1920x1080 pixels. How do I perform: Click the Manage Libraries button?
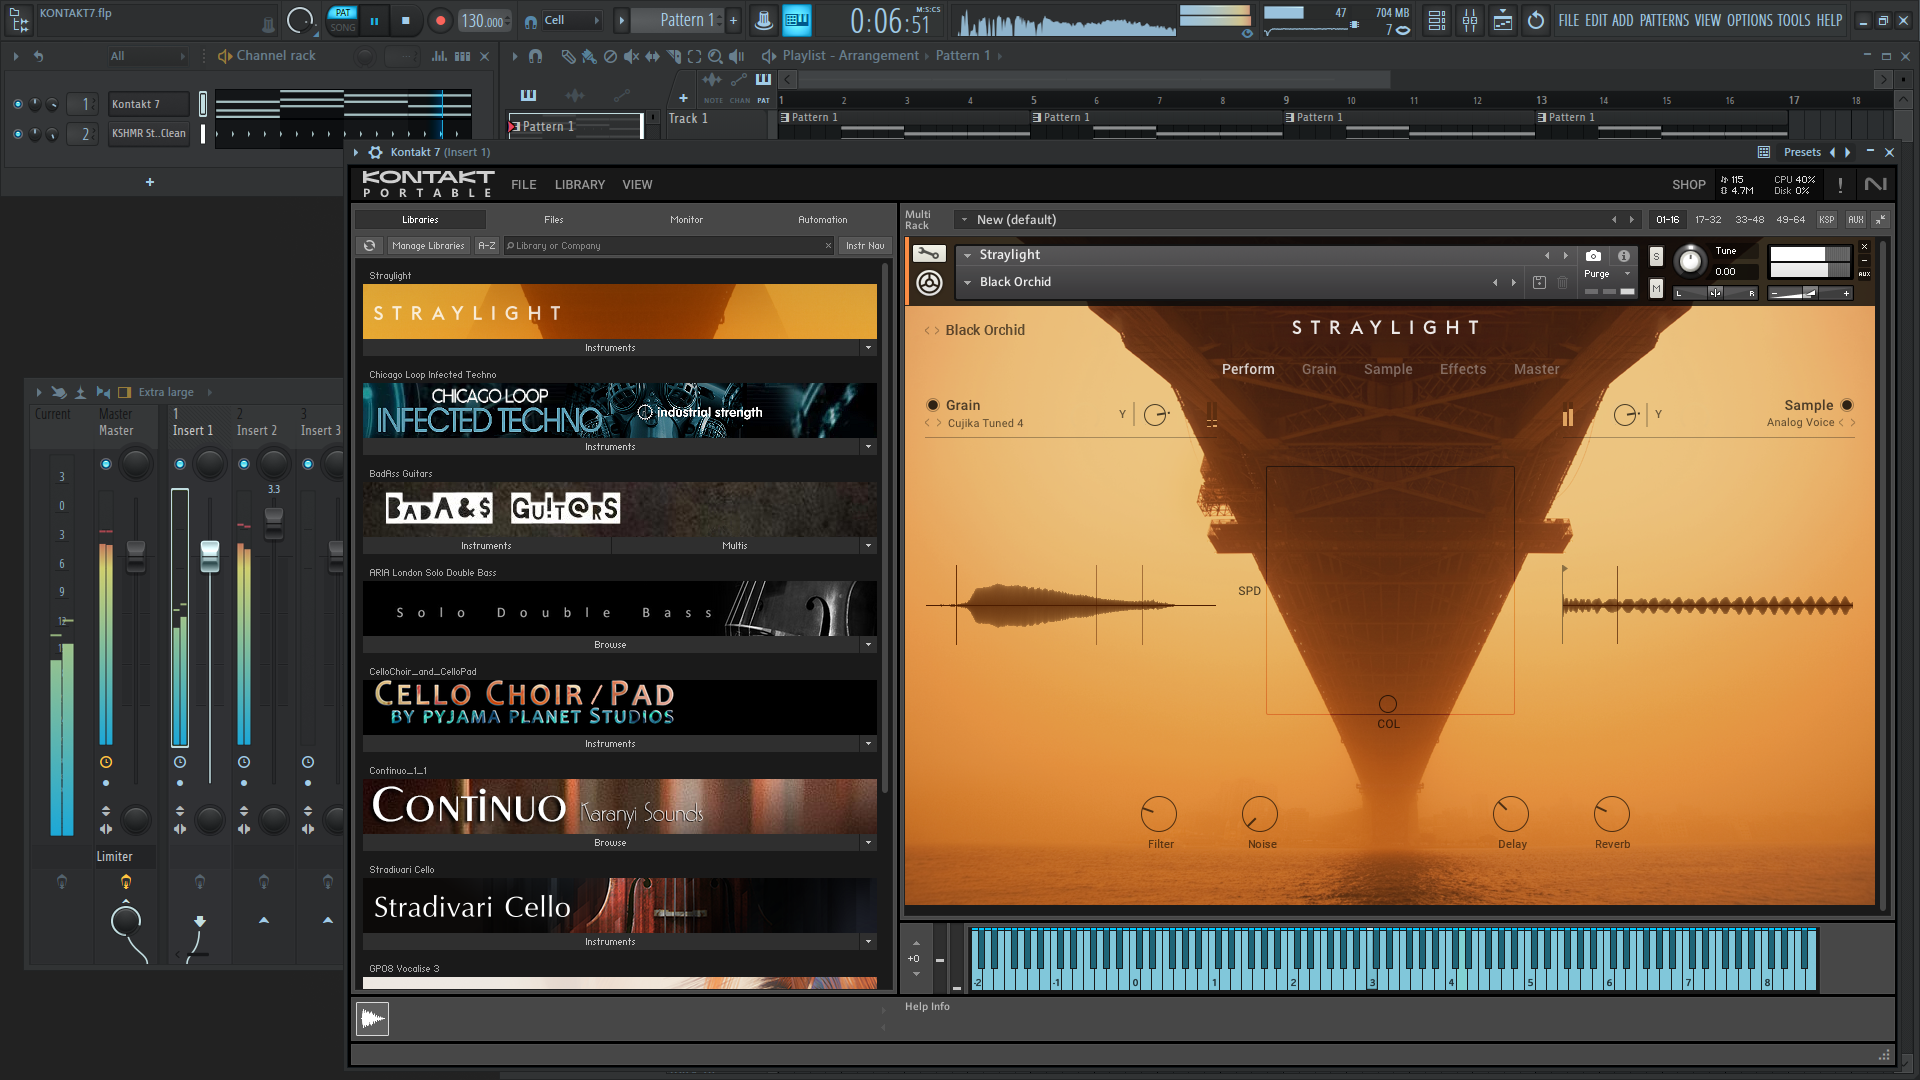[x=428, y=246]
